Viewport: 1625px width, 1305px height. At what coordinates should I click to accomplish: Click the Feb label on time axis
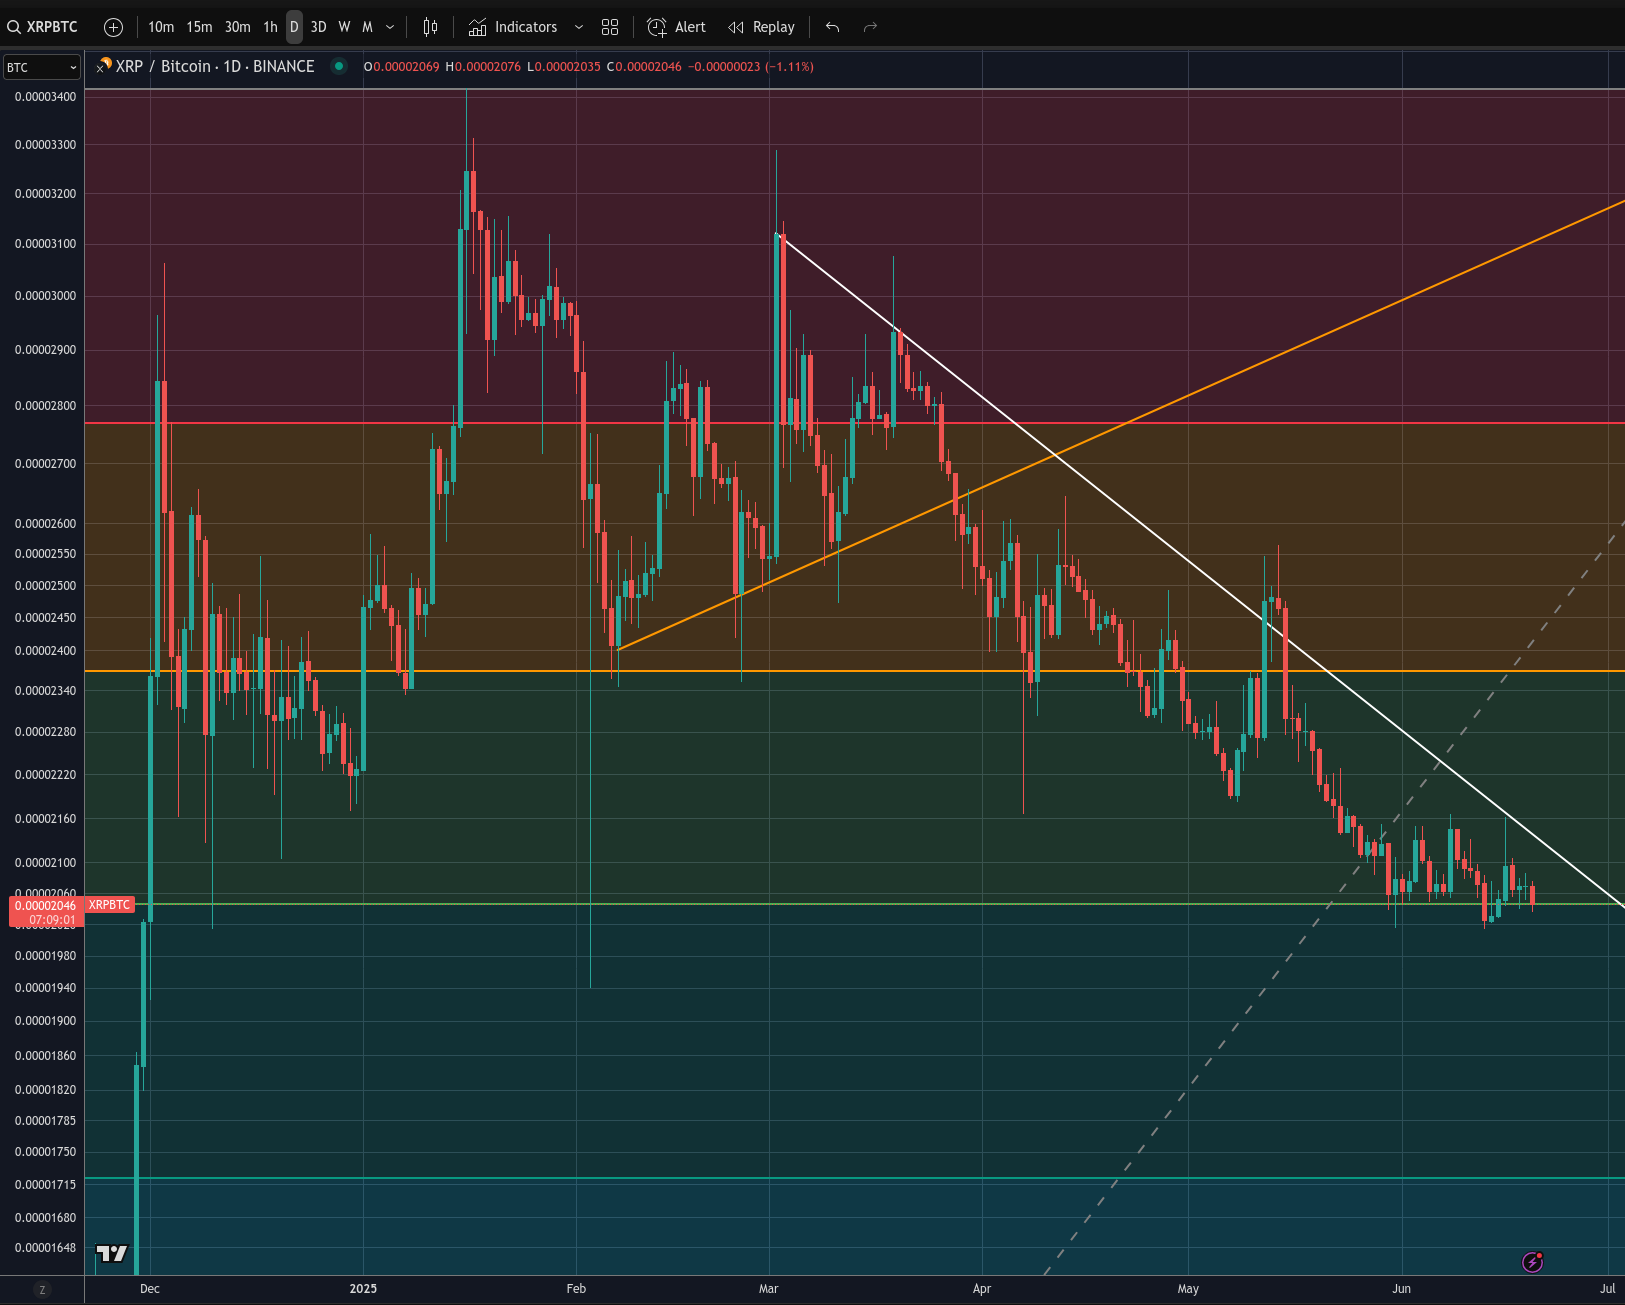coord(576,1289)
